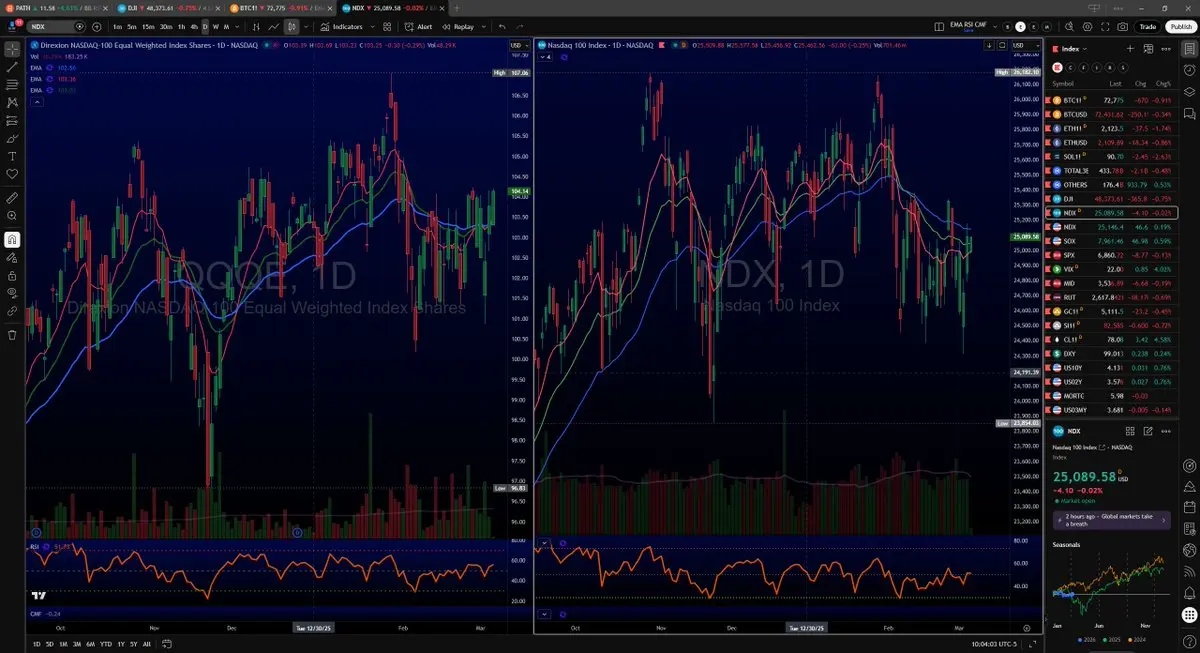The width and height of the screenshot is (1200, 653).
Task: Select the zoom-in tool in left toolbar
Action: (x=12, y=216)
